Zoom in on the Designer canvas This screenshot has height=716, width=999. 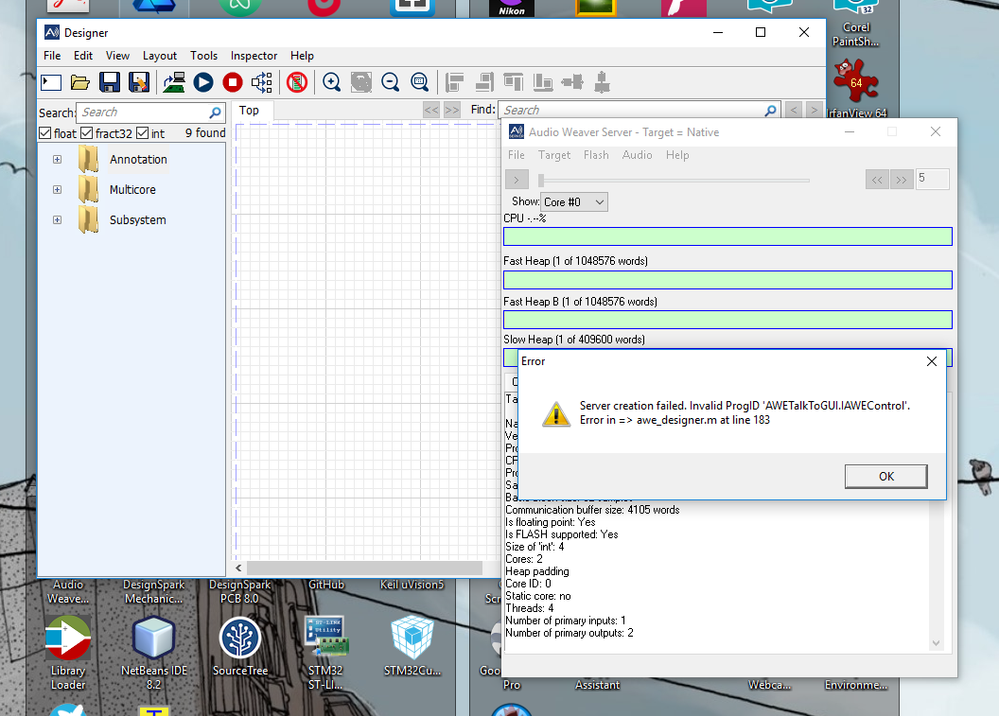(331, 82)
